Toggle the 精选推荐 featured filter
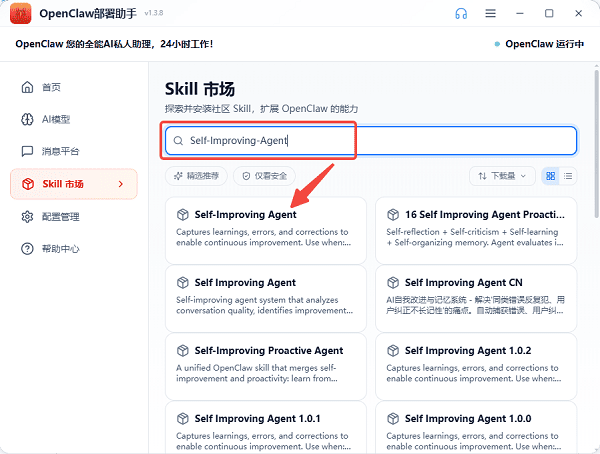 coord(196,176)
